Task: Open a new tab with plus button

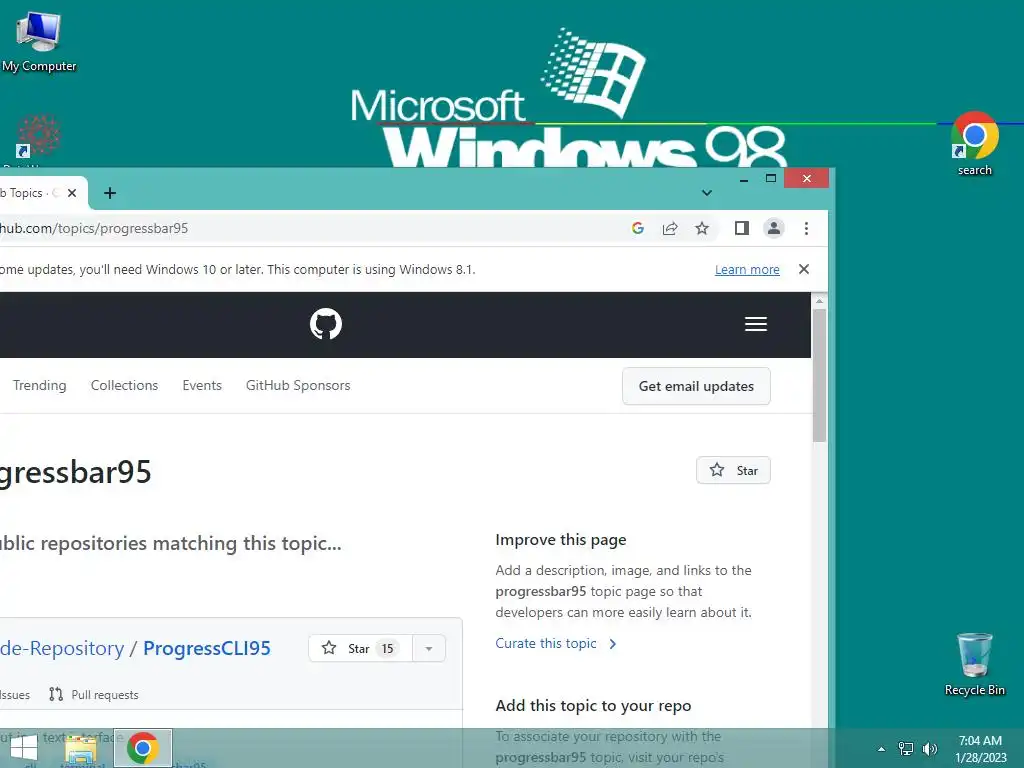Action: (x=110, y=193)
